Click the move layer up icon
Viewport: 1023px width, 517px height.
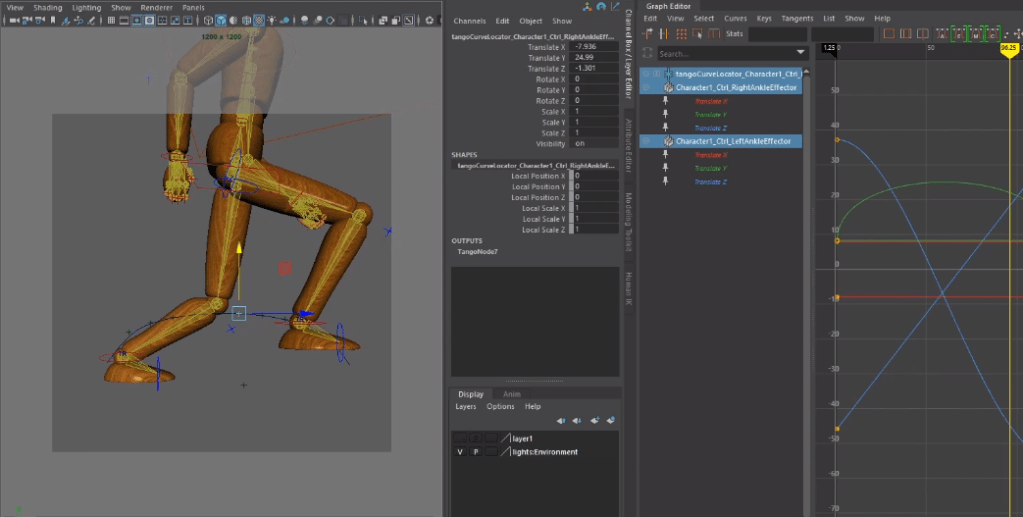coord(561,421)
